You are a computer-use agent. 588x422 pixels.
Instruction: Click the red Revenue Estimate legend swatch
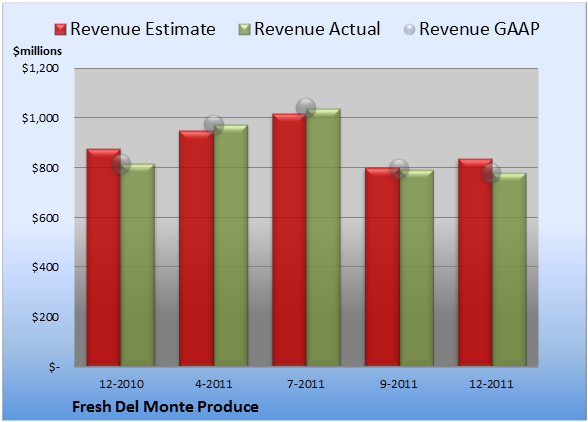coord(60,30)
